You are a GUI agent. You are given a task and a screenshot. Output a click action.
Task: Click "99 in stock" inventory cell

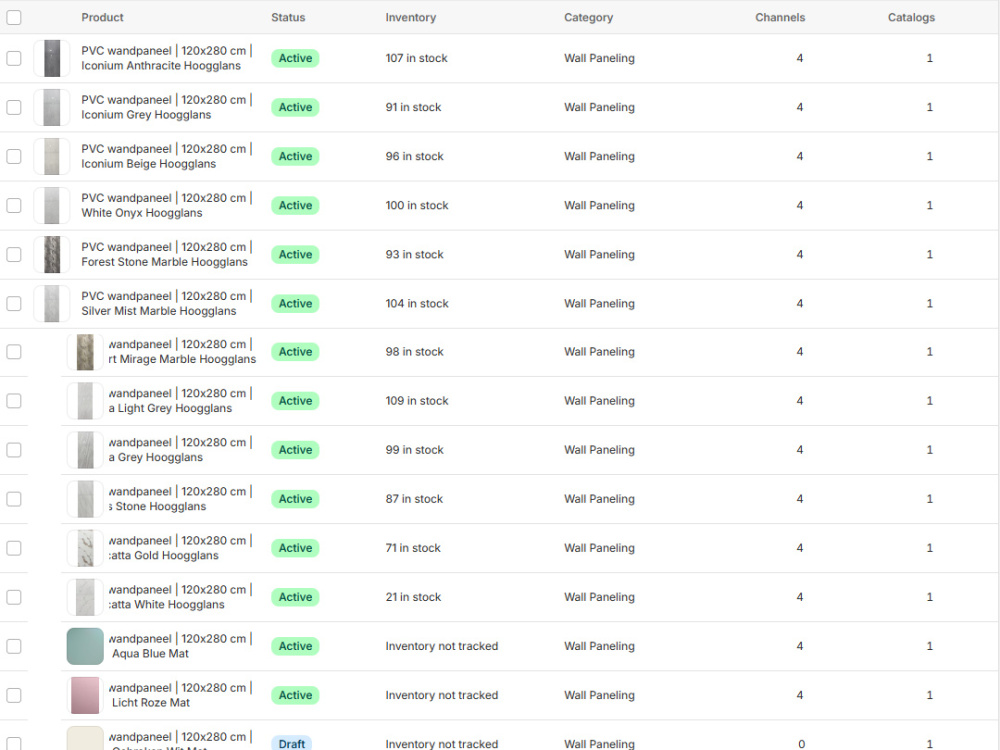(x=415, y=450)
